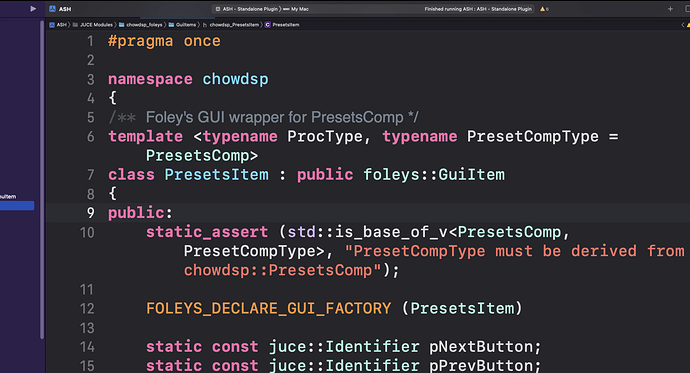The height and width of the screenshot is (373, 690).
Task: Click line number 1 in the gutter
Action: pos(90,41)
